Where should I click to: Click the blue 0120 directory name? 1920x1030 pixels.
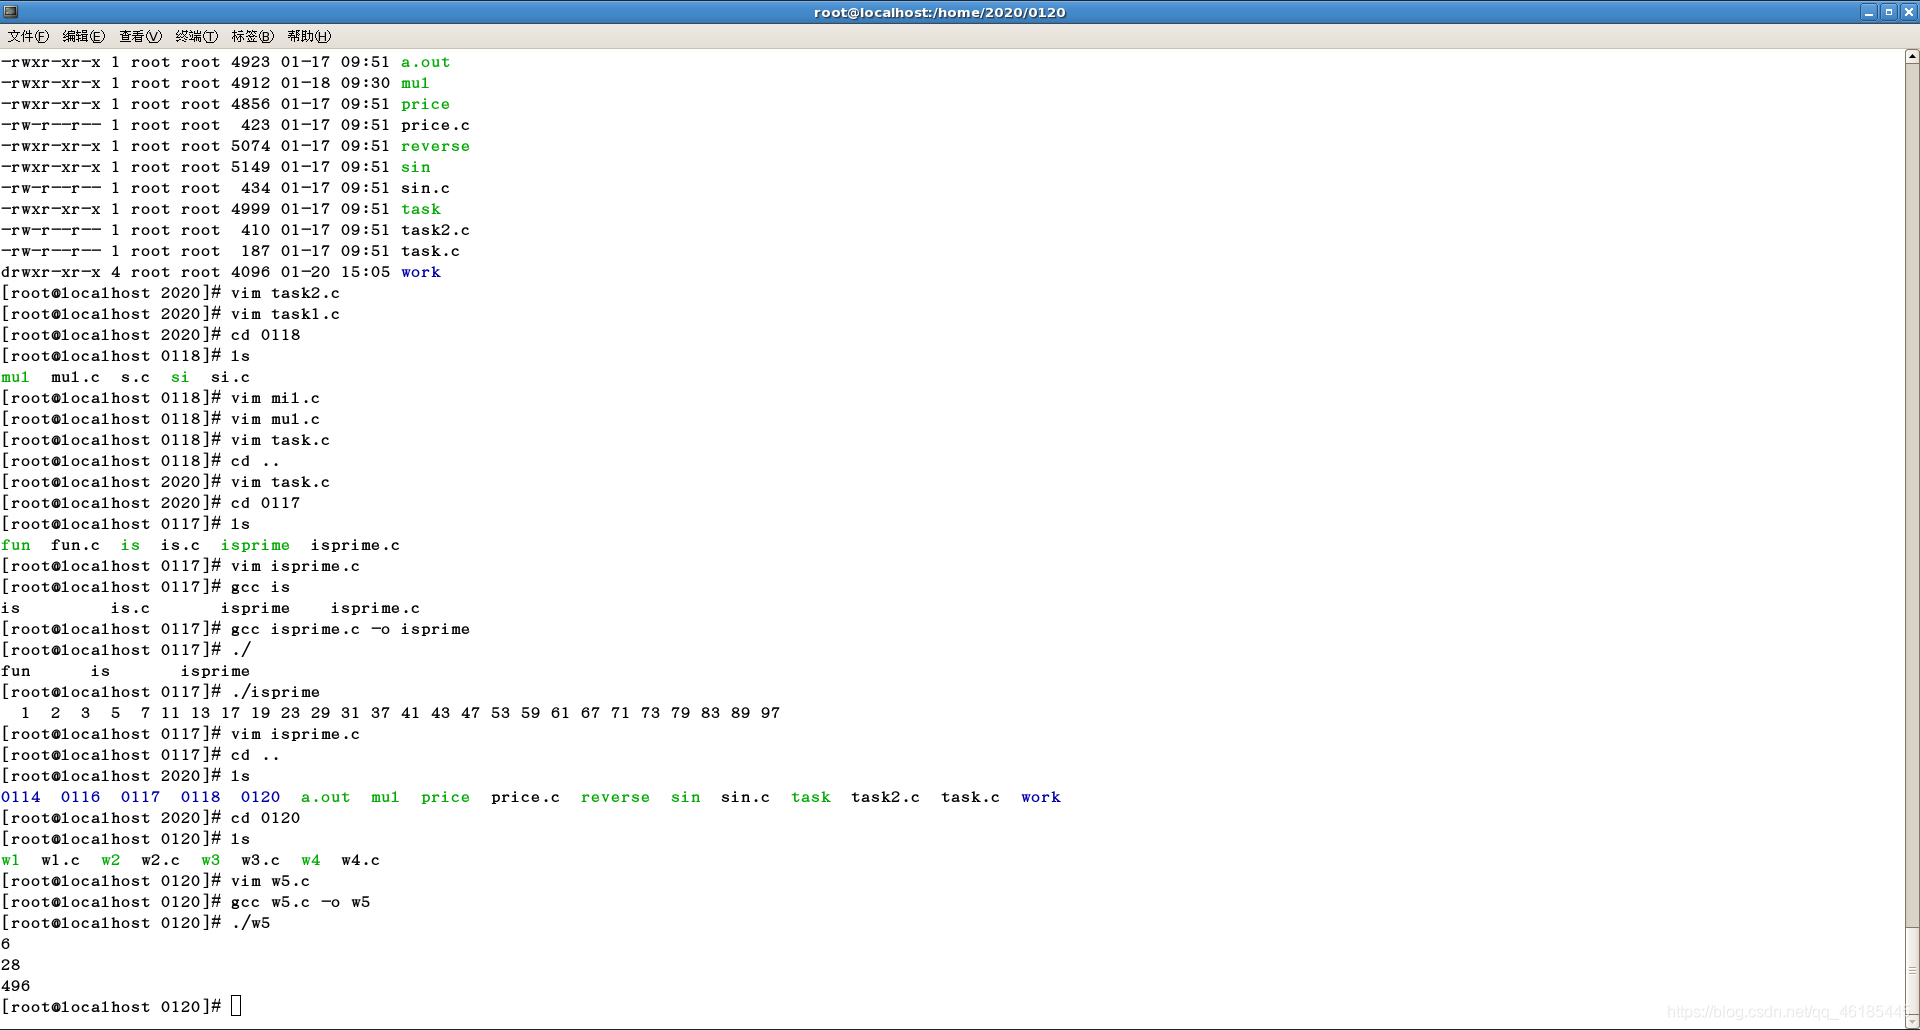pos(260,797)
